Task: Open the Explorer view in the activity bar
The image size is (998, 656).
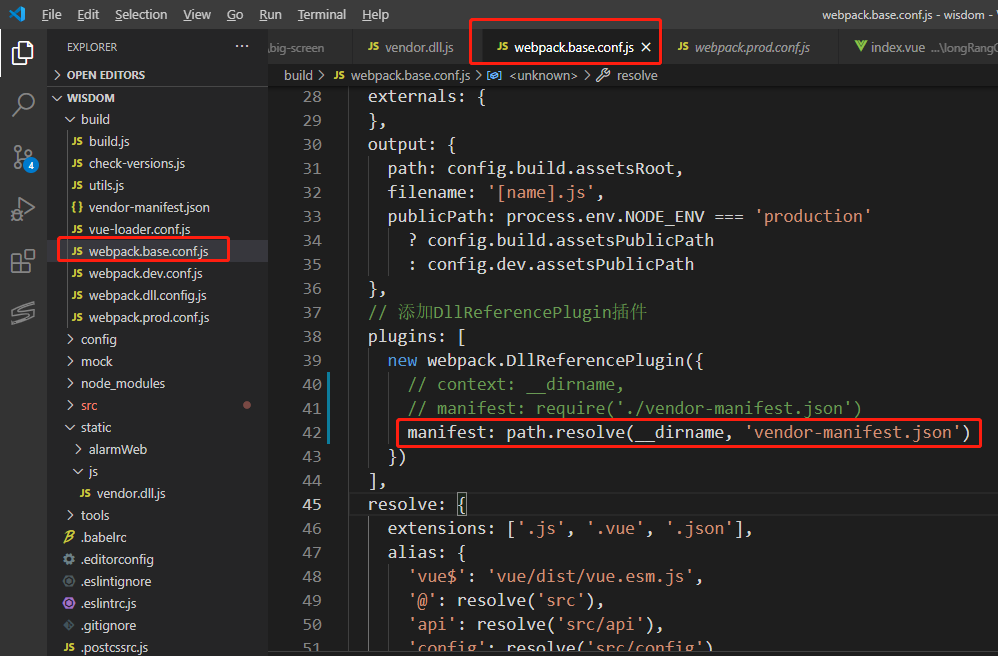Action: [23, 53]
